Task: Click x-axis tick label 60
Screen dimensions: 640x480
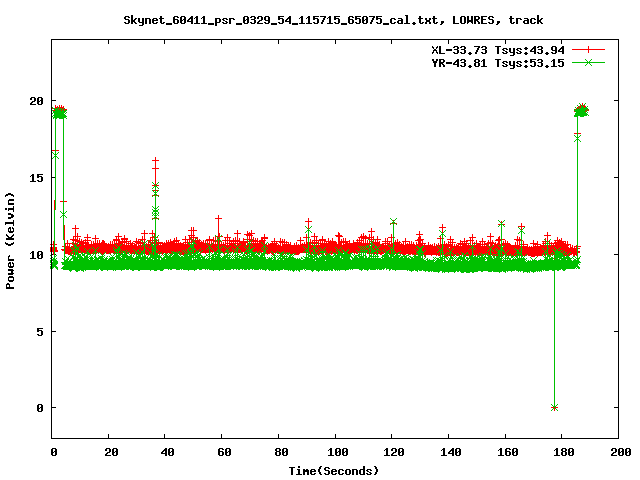Action: click(224, 452)
